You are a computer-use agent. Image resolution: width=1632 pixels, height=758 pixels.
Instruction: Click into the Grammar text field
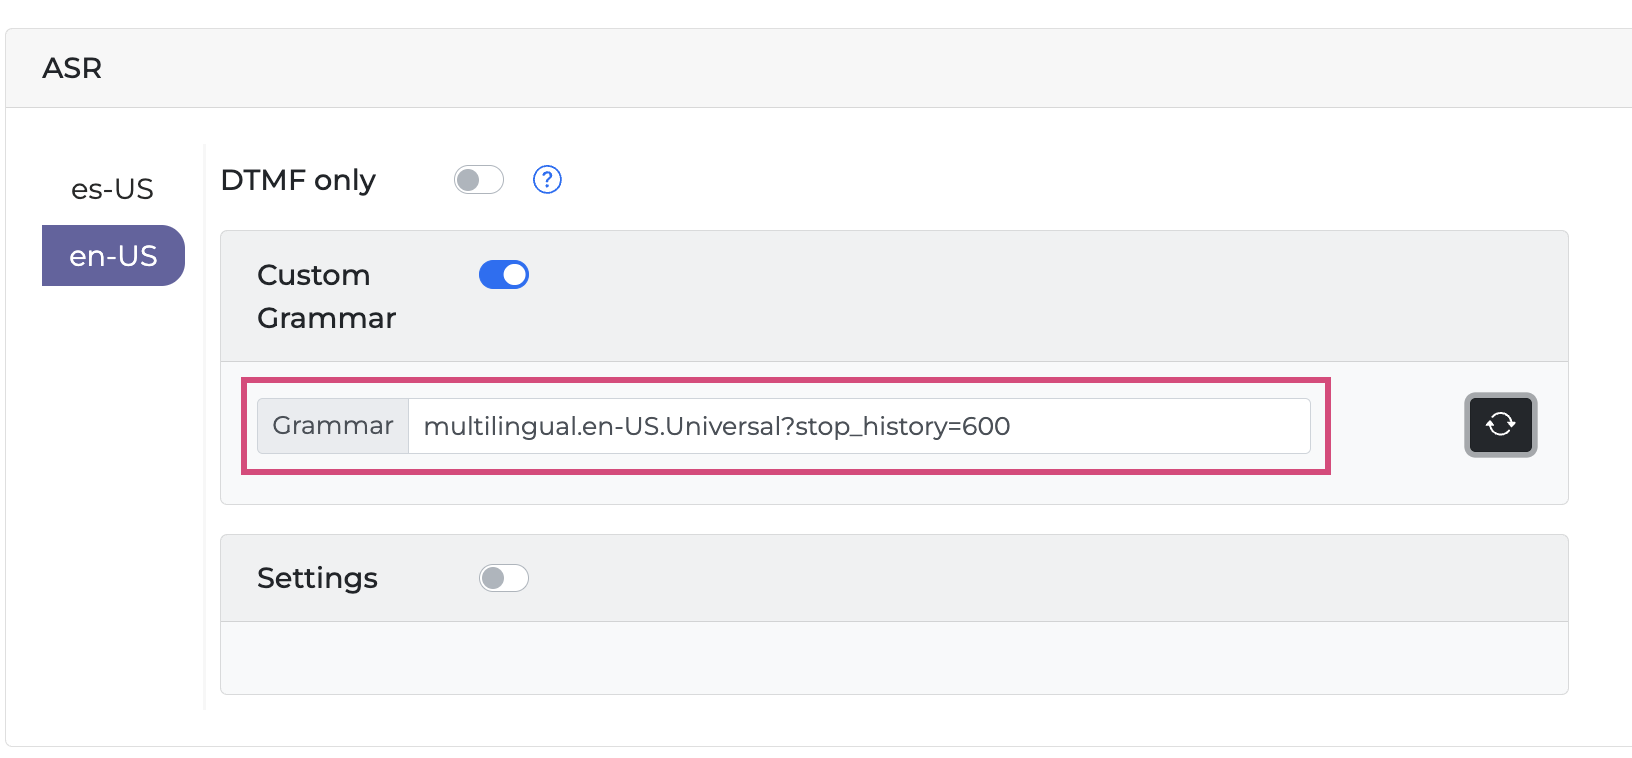[x=858, y=426]
